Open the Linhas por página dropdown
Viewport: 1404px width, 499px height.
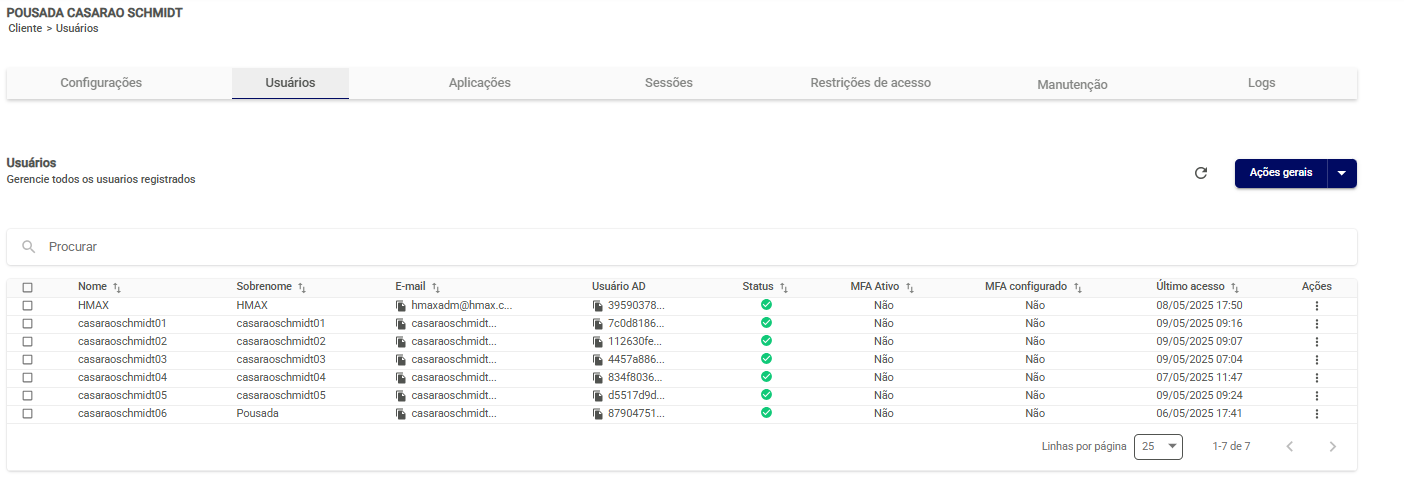pyautogui.click(x=1158, y=447)
